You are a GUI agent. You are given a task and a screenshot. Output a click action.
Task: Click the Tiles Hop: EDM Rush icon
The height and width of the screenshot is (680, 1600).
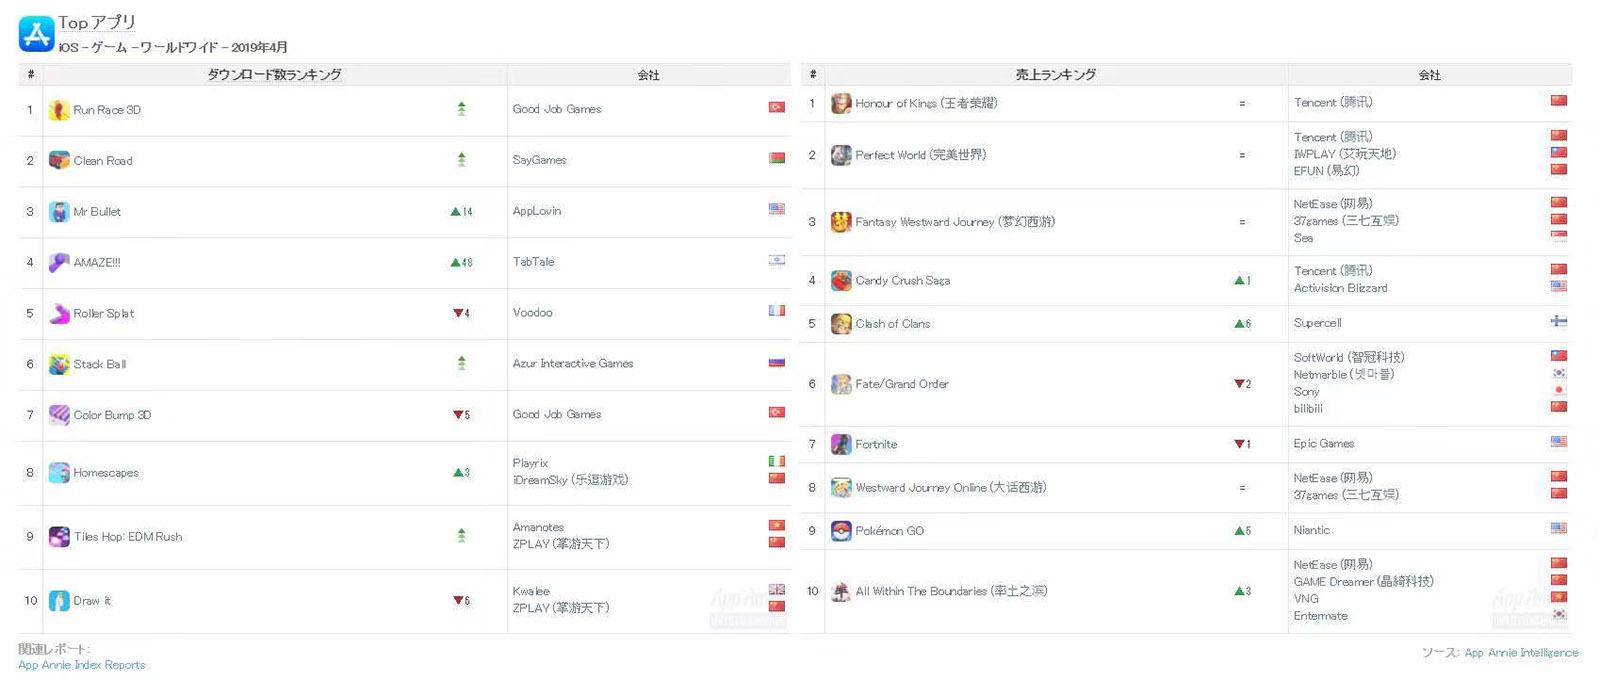pyautogui.click(x=59, y=537)
